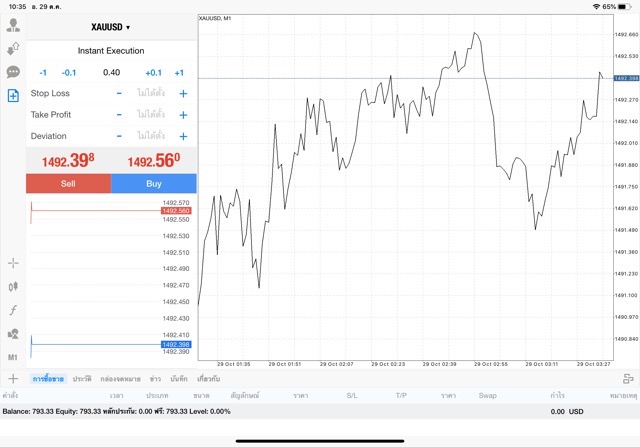Add new item with bottom plus icon
The image size is (640, 447).
[x=13, y=378]
